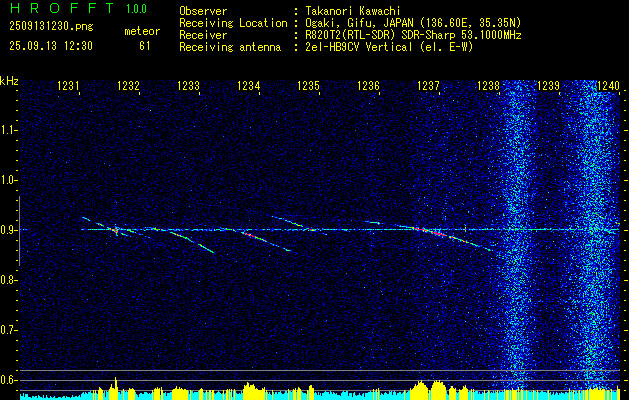Click the timestamp 25.09.13 12:30

click(51, 46)
